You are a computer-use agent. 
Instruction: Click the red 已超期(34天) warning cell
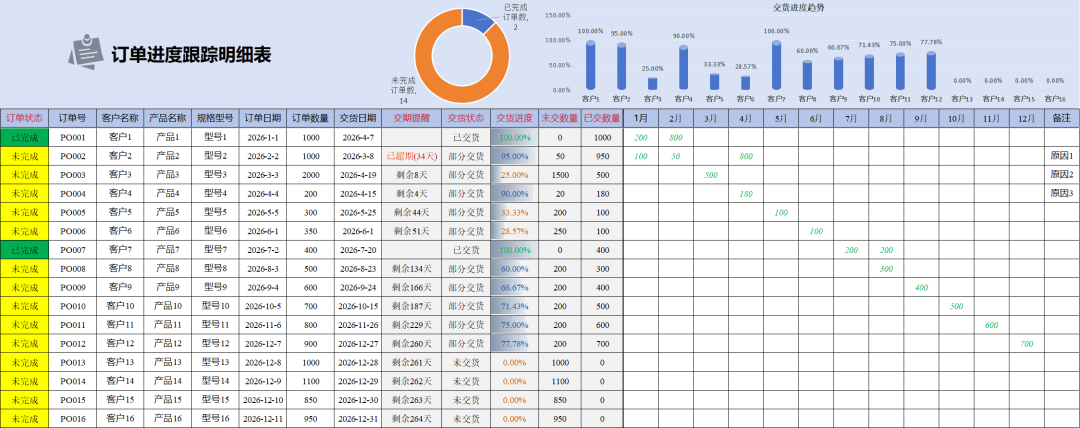click(x=410, y=156)
